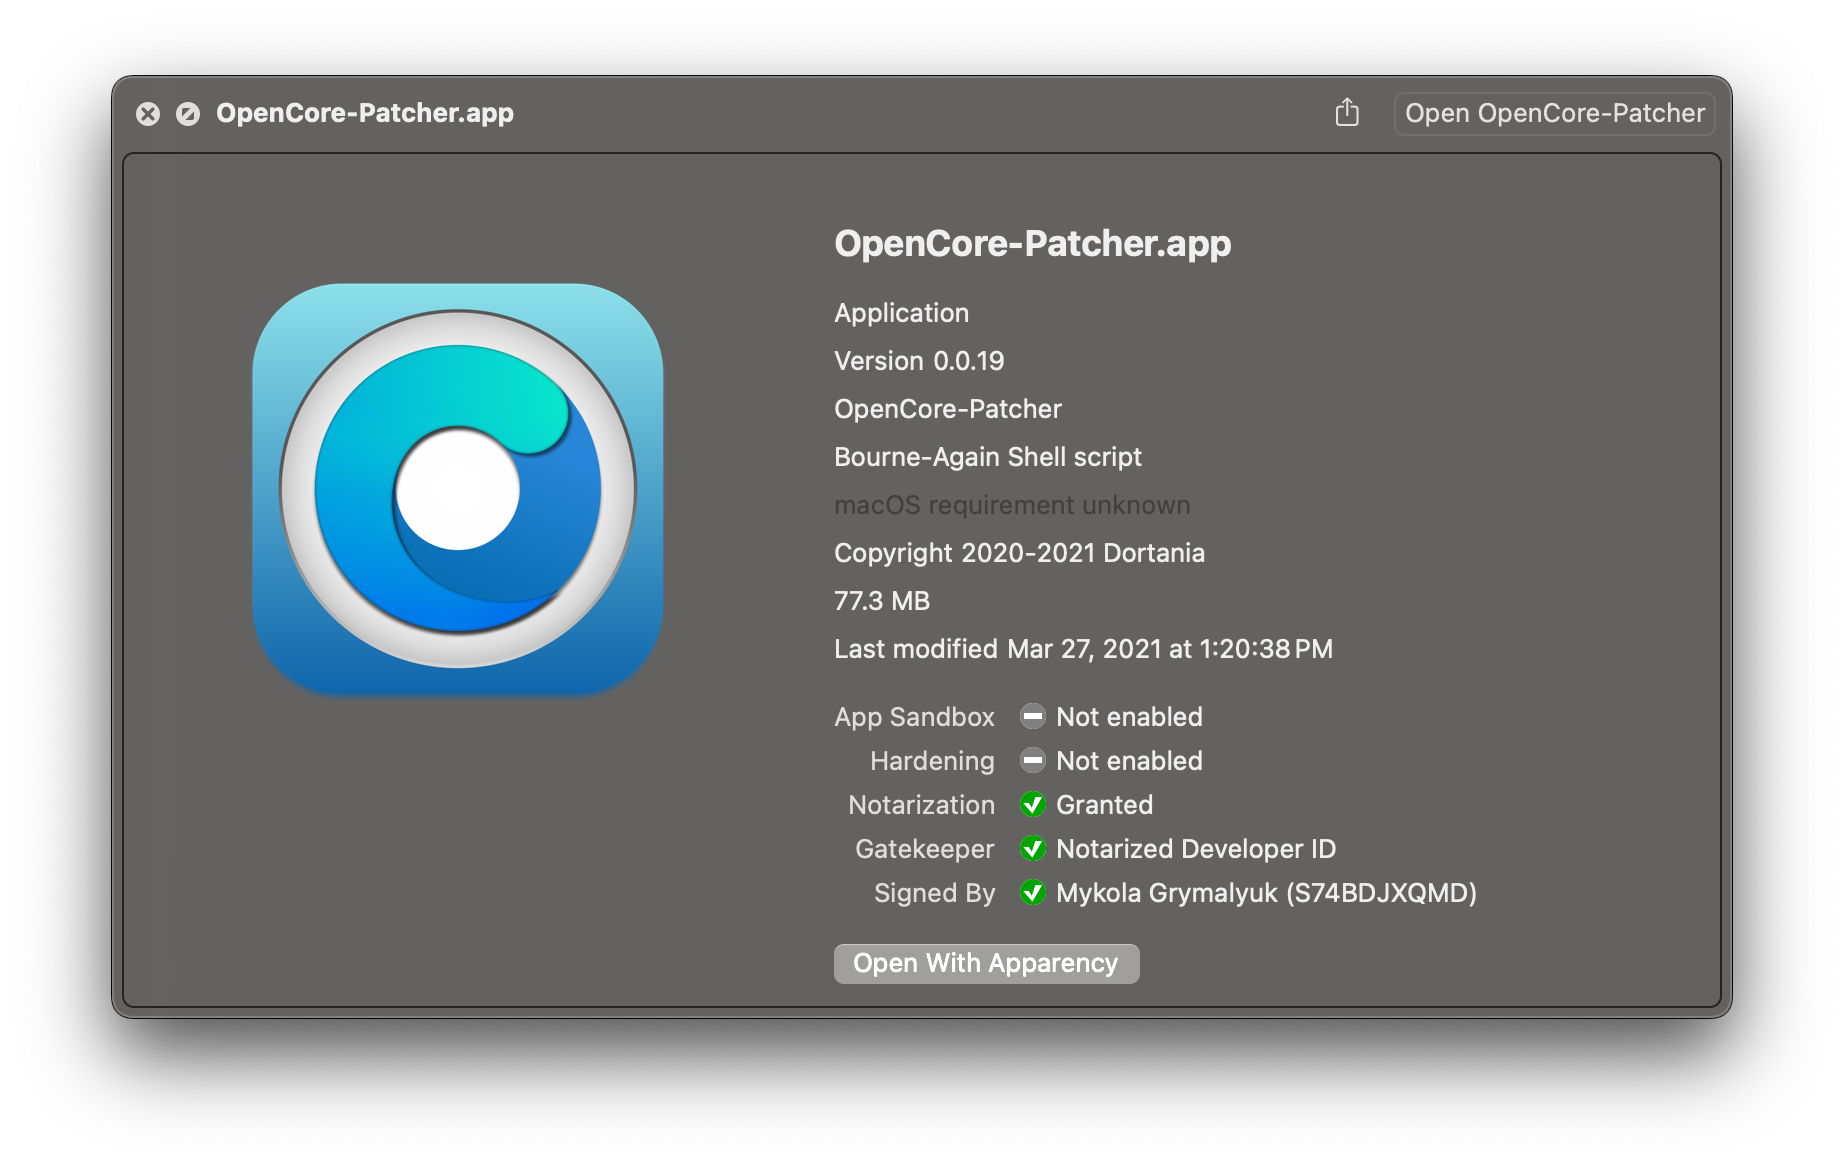Click the Gatekeeper green checkmark icon
The image size is (1844, 1166).
1032,849
